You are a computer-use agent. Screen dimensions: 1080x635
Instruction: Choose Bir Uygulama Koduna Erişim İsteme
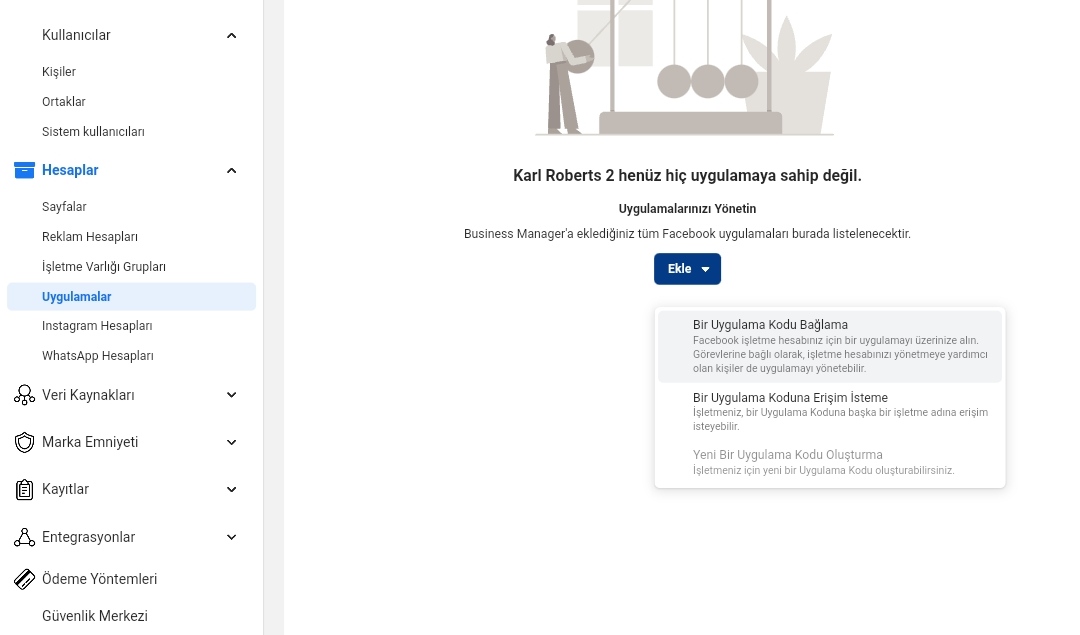click(830, 412)
